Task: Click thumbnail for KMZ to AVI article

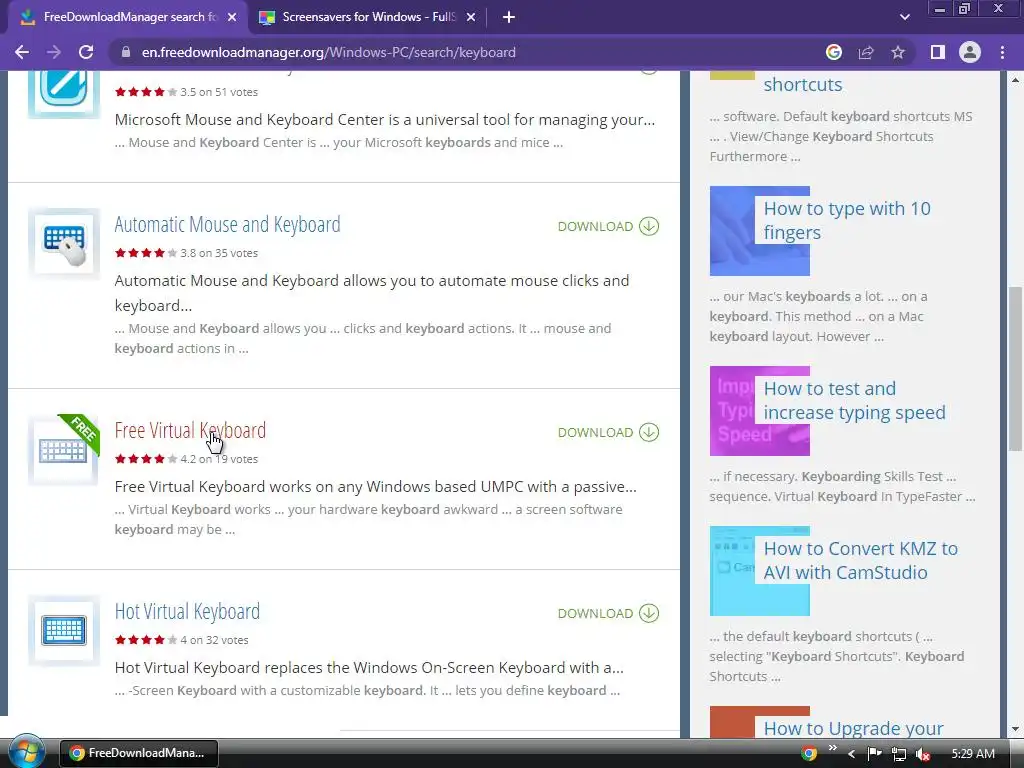Action: click(x=760, y=571)
